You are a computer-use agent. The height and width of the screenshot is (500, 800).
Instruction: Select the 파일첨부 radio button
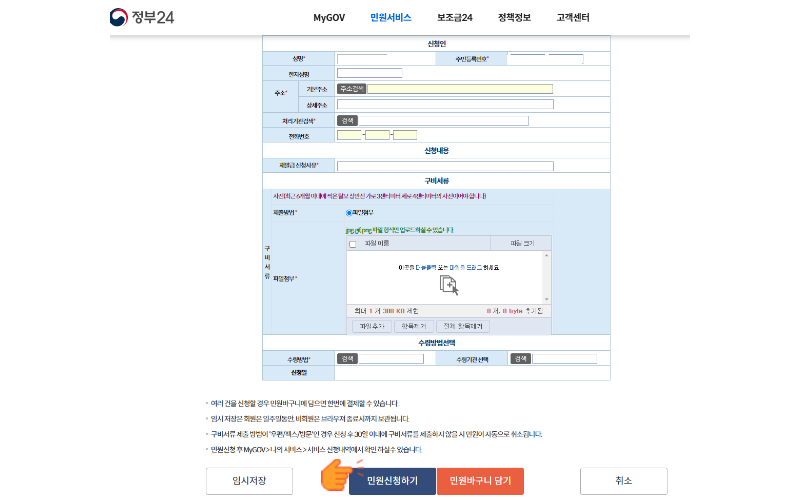tap(349, 213)
